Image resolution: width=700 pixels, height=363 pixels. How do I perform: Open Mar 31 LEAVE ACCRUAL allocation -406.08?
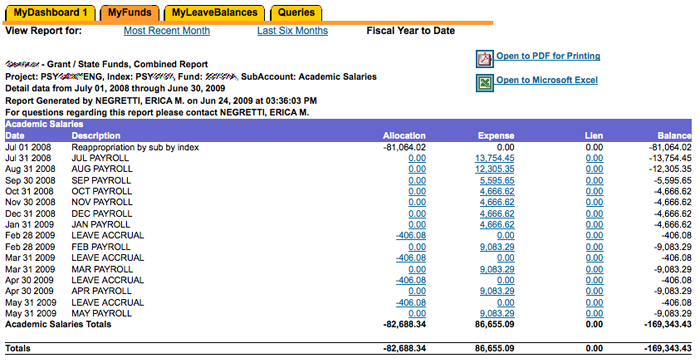(x=411, y=258)
